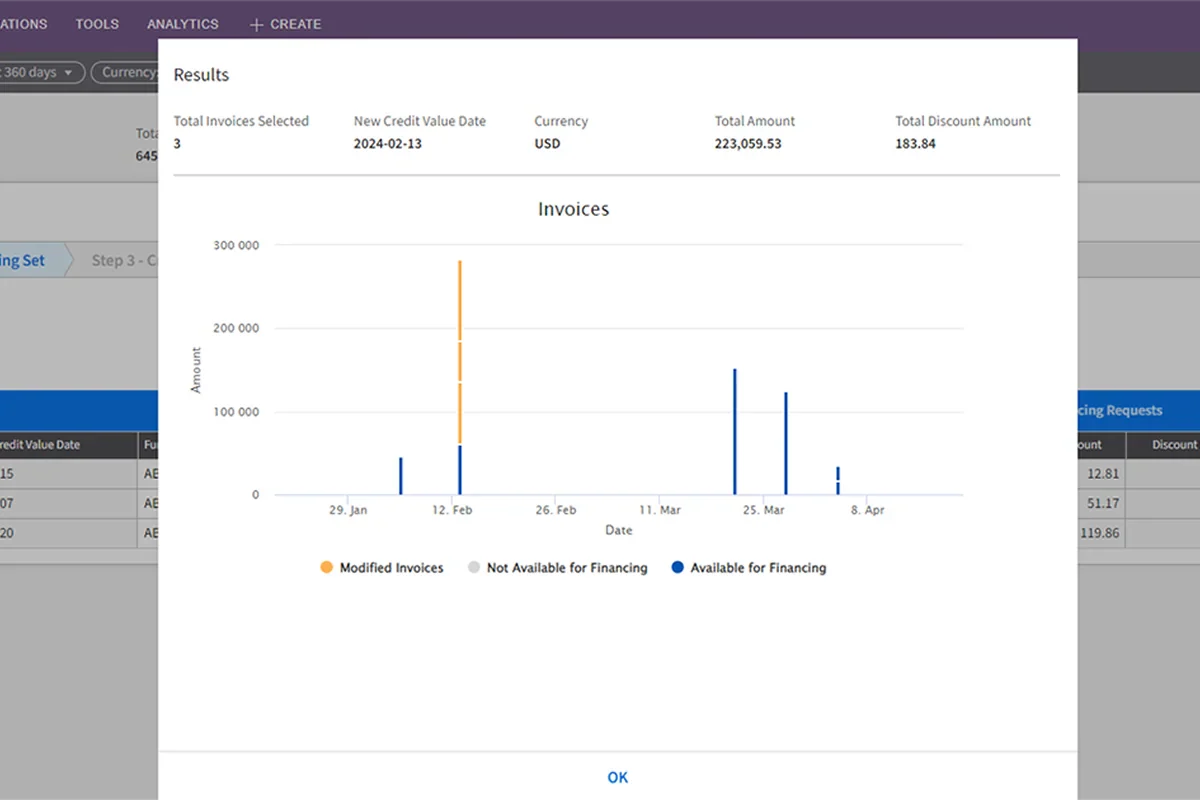Click the gray Not Available legend dot
1200x800 pixels.
tap(473, 567)
